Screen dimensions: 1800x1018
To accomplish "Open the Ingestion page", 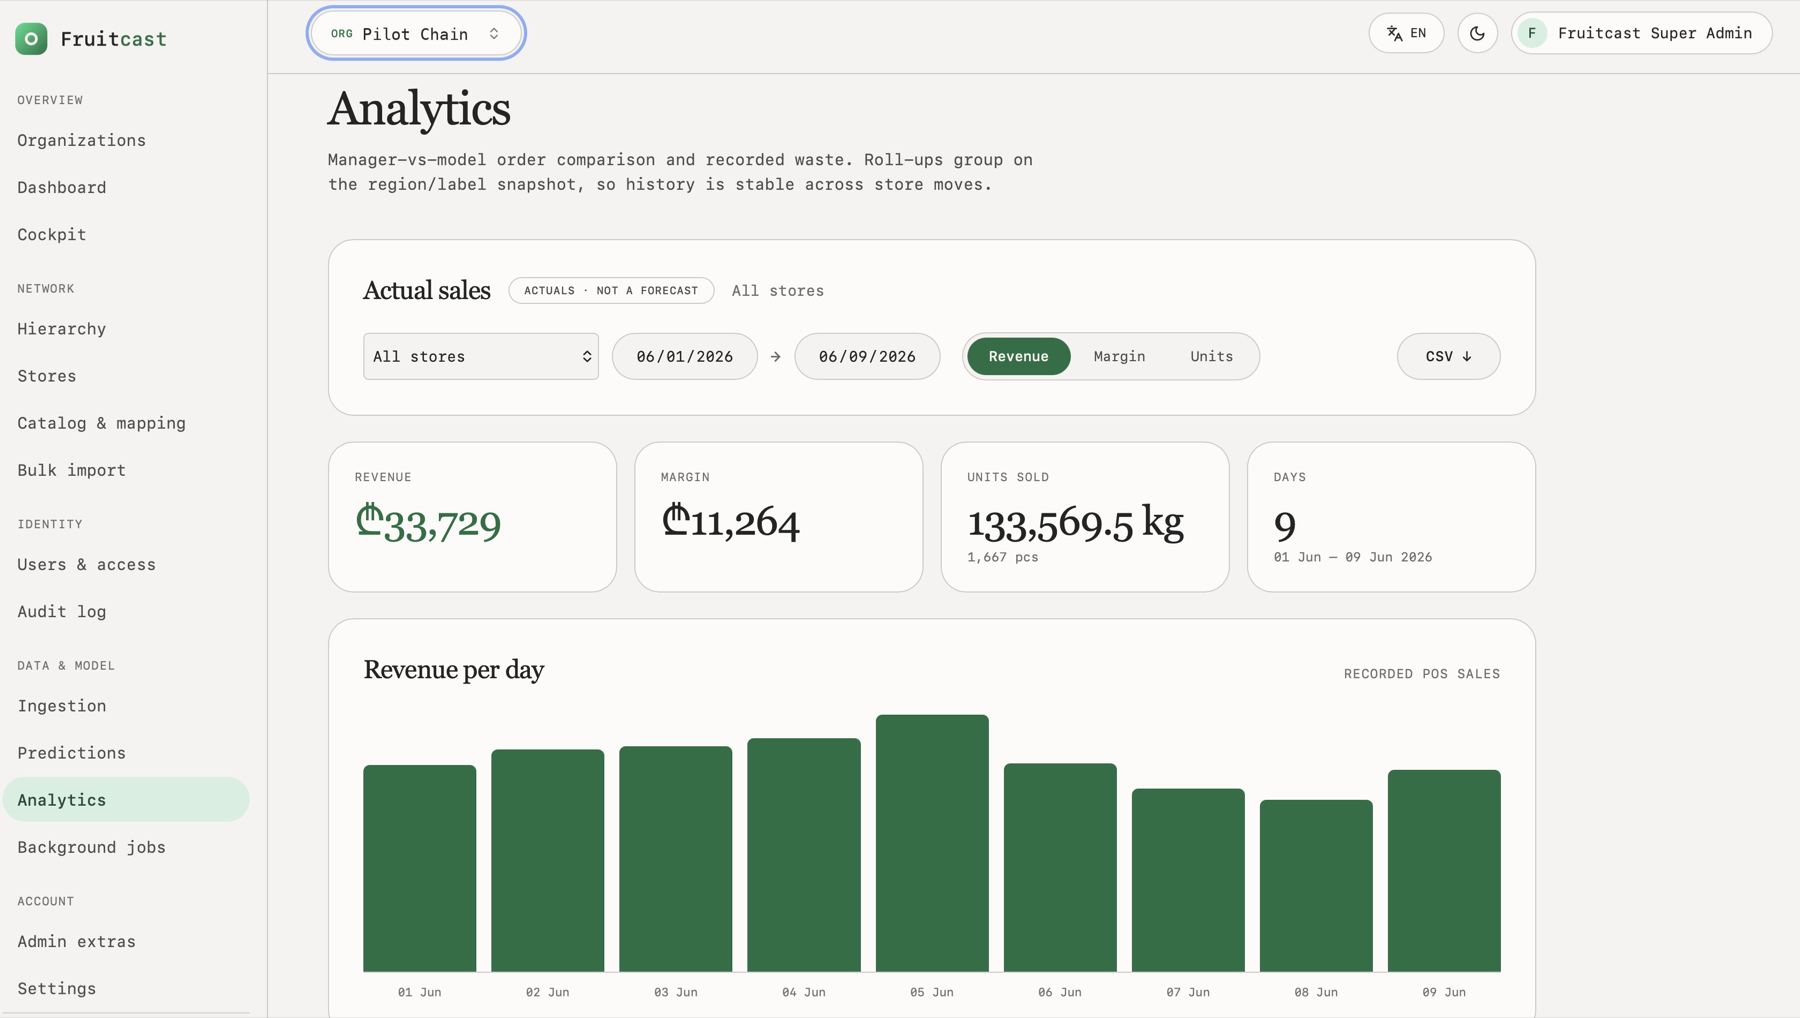I will pos(126,706).
